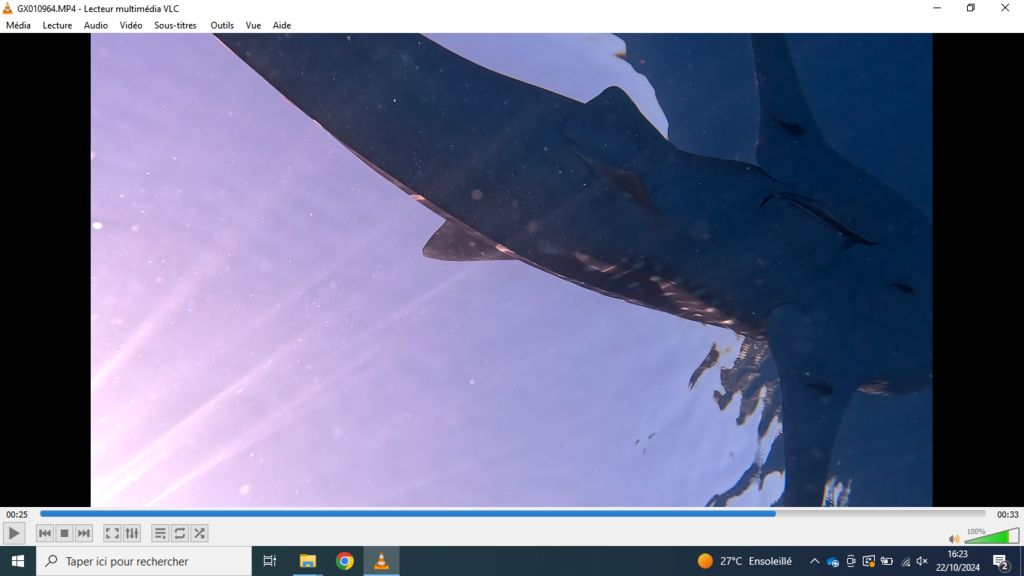Skip to the next media track
Viewport: 1024px width, 576px height.
[84, 534]
